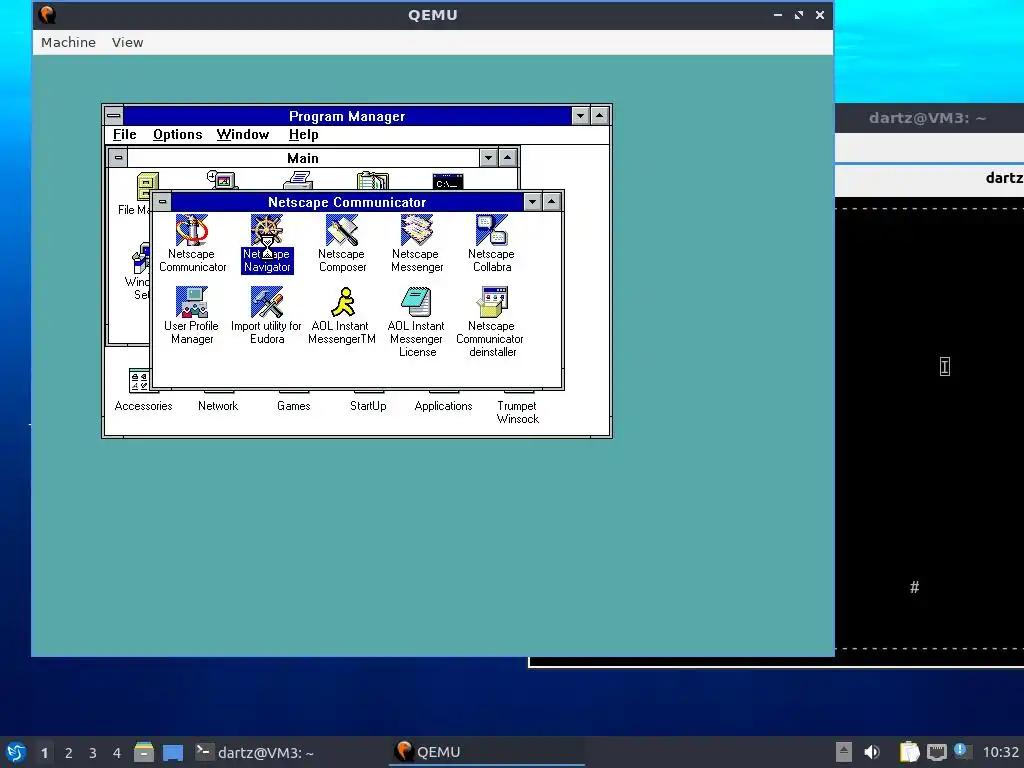This screenshot has width=1024, height=768.
Task: Click the Netscape Communicator group title bar
Action: pyautogui.click(x=347, y=202)
